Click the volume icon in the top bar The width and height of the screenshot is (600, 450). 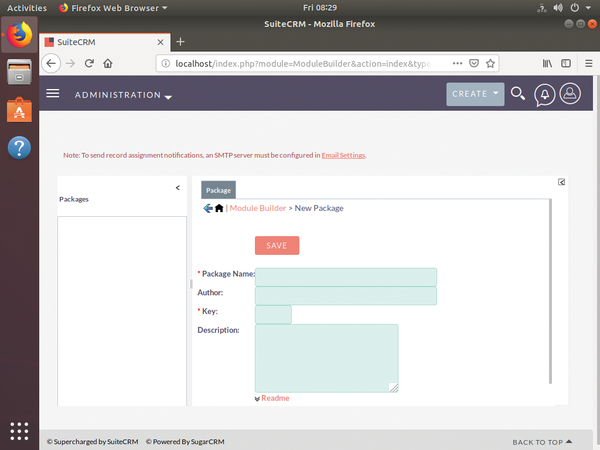[558, 8]
